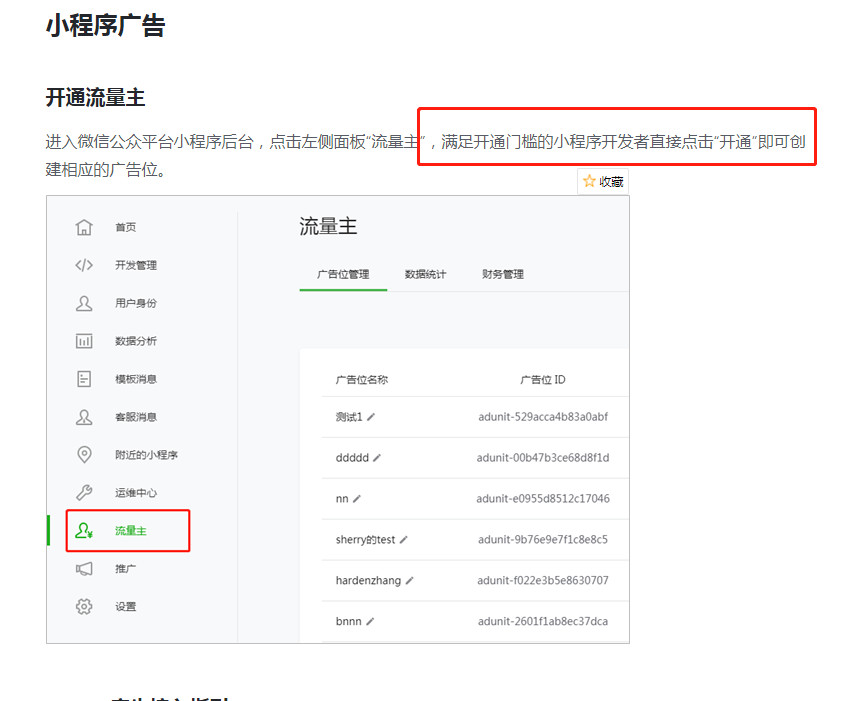Open 开发管理 menu item
The width and height of the screenshot is (862, 701).
[136, 265]
